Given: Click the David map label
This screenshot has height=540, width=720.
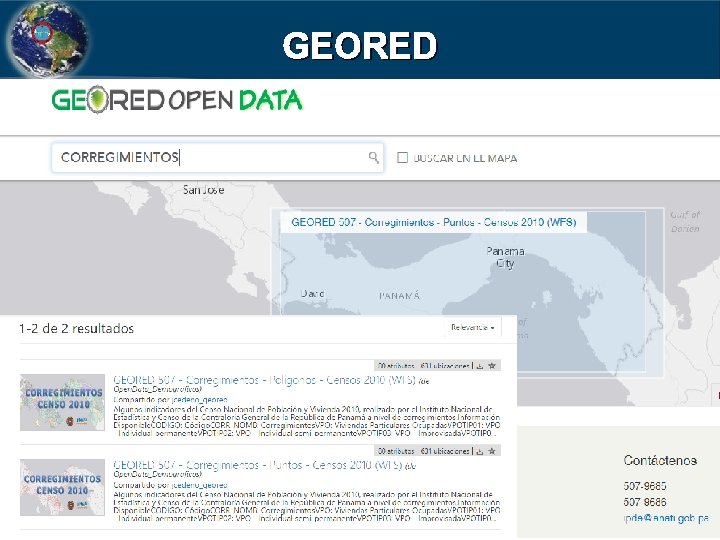Looking at the screenshot, I should (x=312, y=293).
